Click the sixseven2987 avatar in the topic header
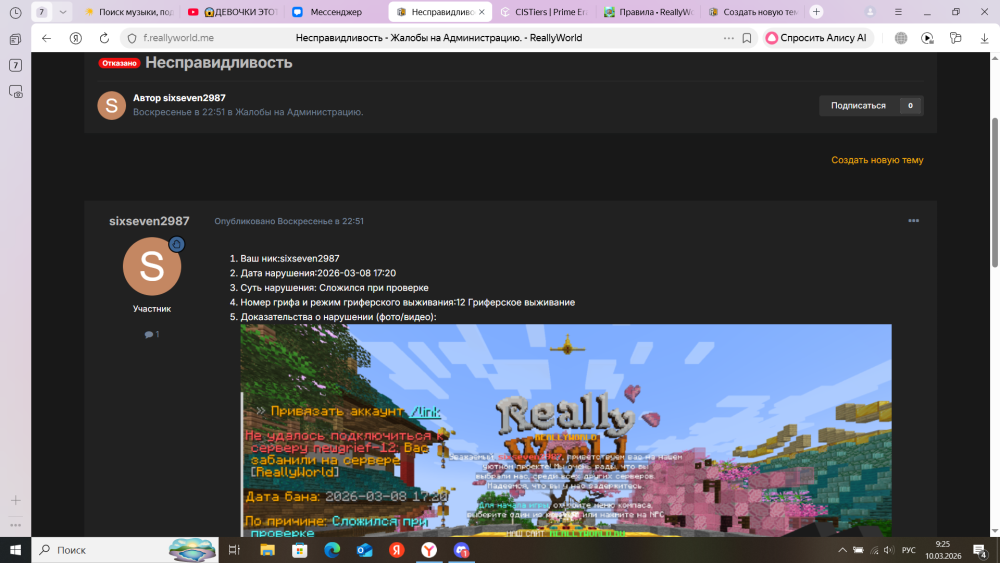1000x563 pixels. pos(111,105)
